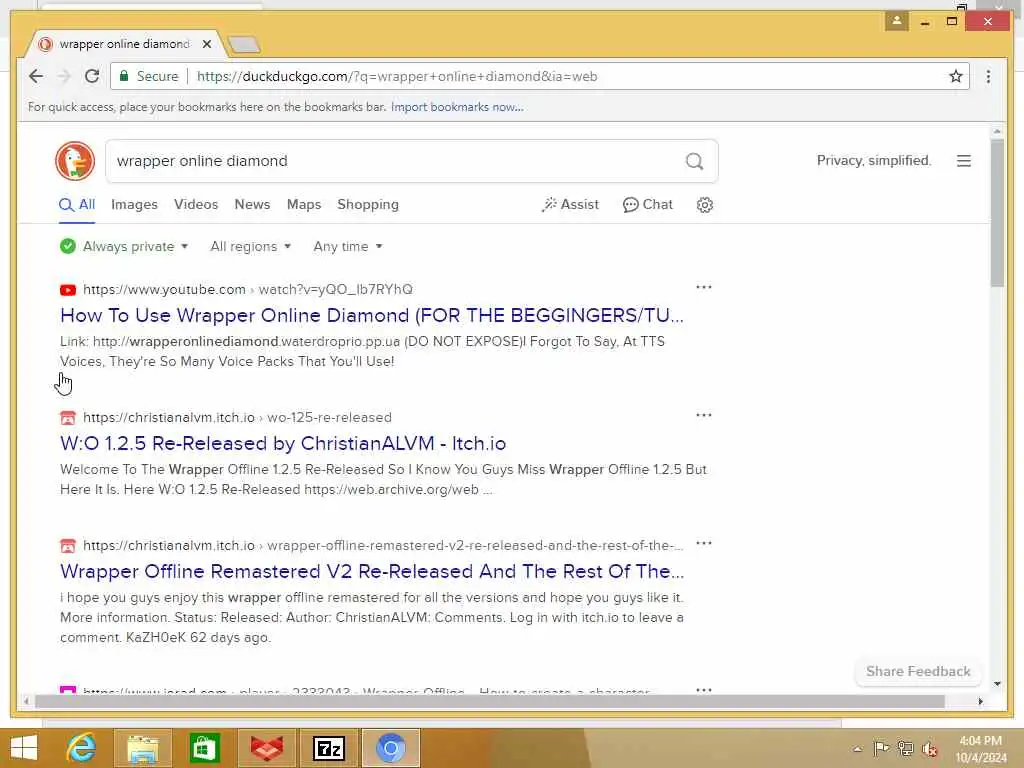Open Wrapper Offline Remastered V2 Re-Released link
The height and width of the screenshot is (768, 1024).
(x=372, y=571)
